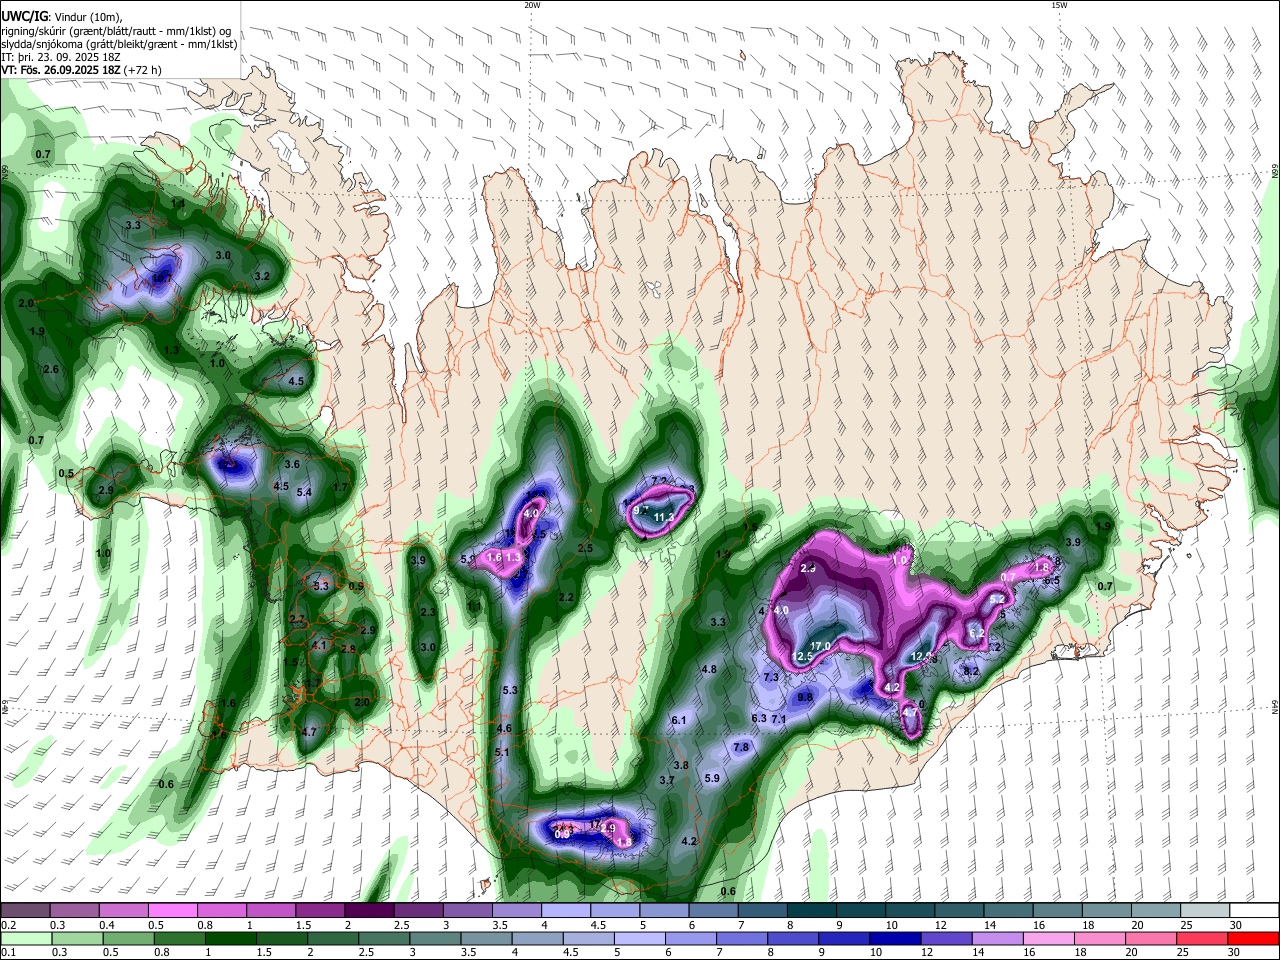
Task: Select the 3.7 precipitation value
Action: tap(667, 780)
